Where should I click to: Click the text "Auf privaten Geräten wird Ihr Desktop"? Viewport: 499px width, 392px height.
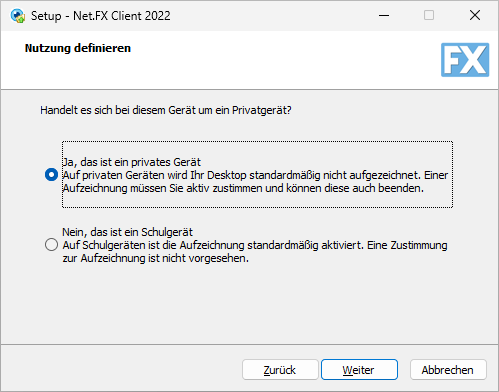(155, 175)
